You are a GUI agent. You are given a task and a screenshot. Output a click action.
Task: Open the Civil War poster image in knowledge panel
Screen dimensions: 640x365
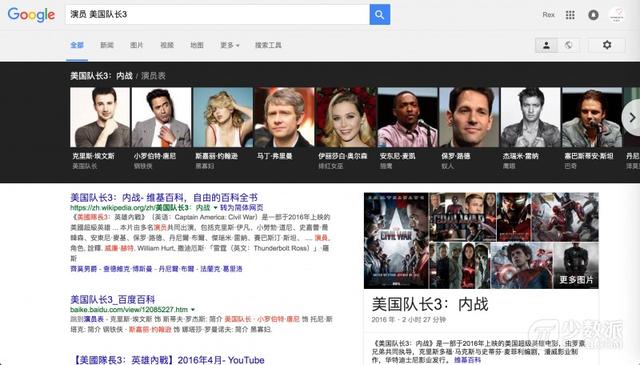[x=396, y=240]
